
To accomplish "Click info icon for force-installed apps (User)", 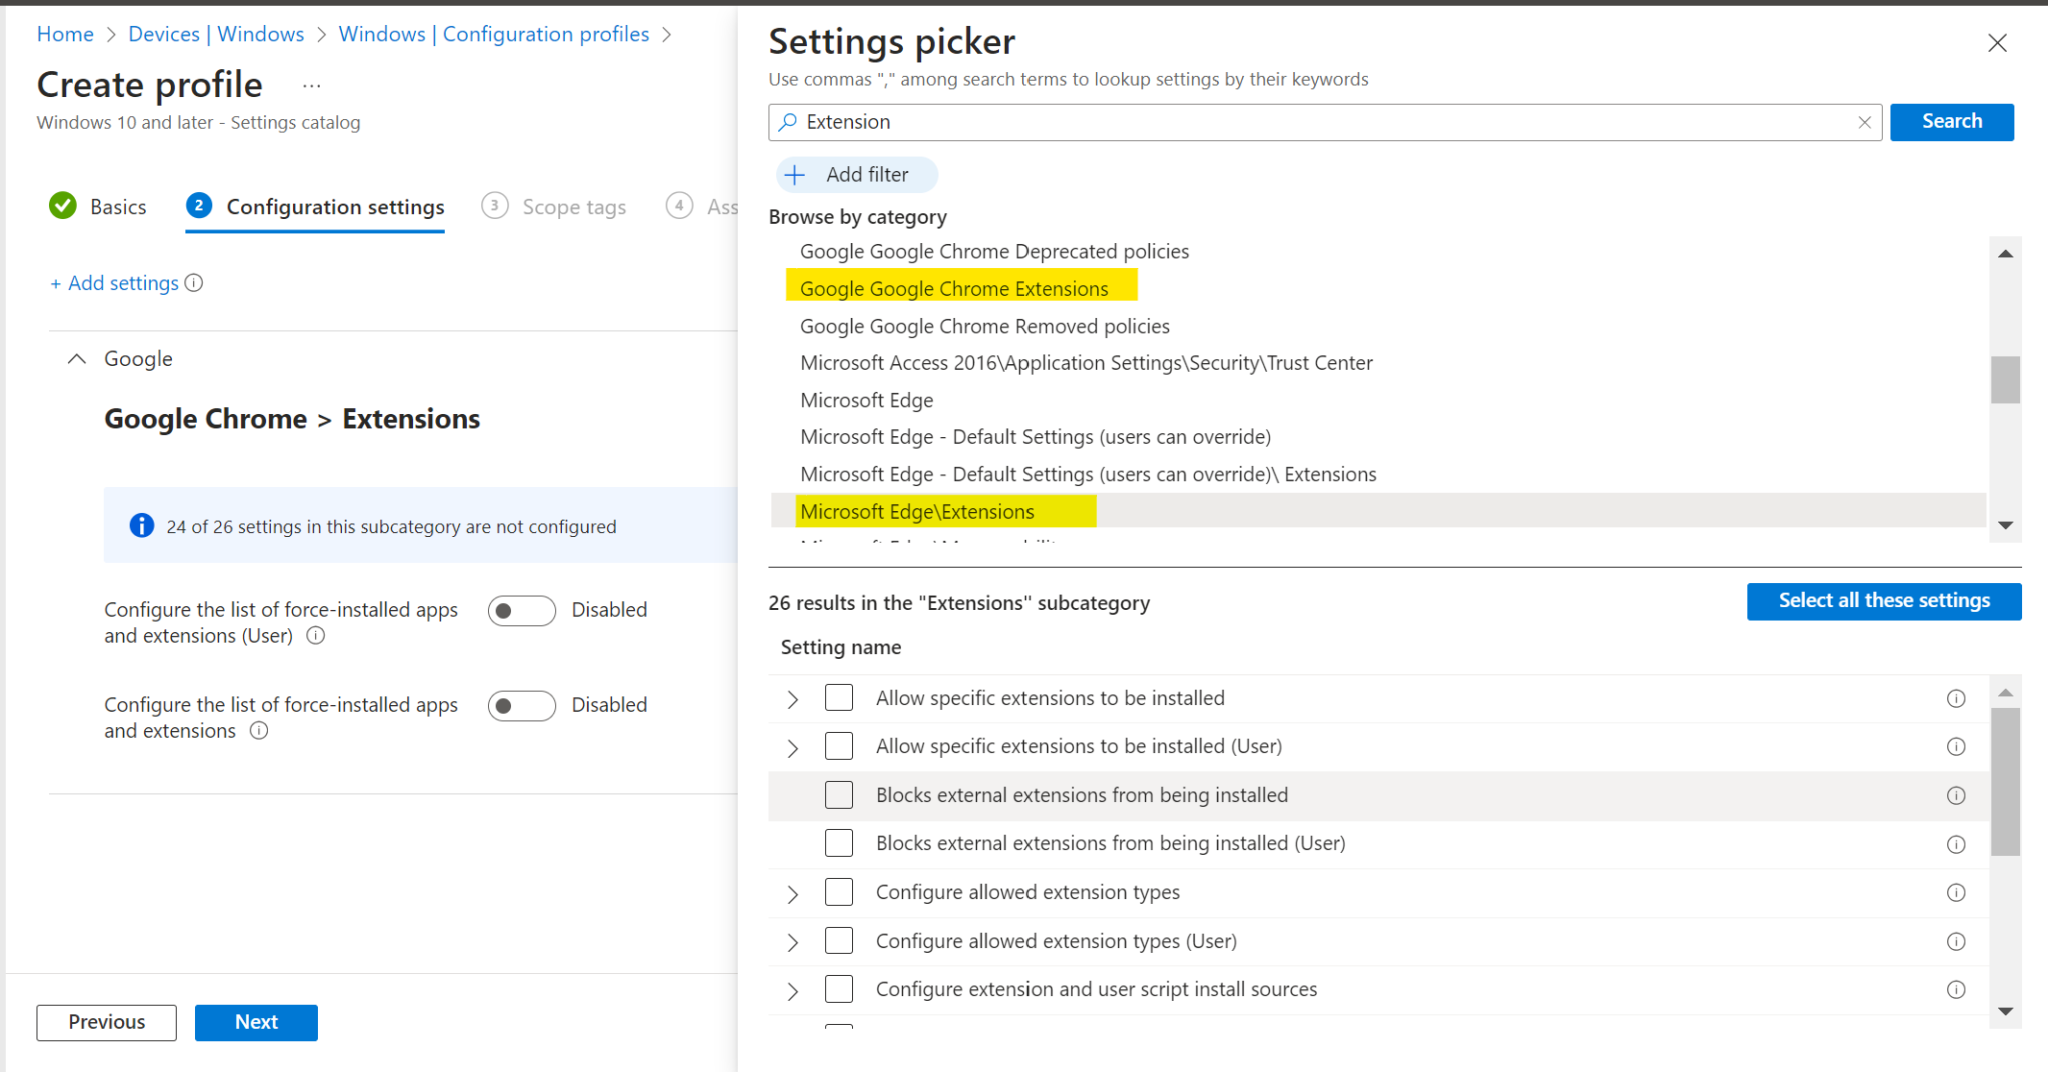I will pos(315,636).
